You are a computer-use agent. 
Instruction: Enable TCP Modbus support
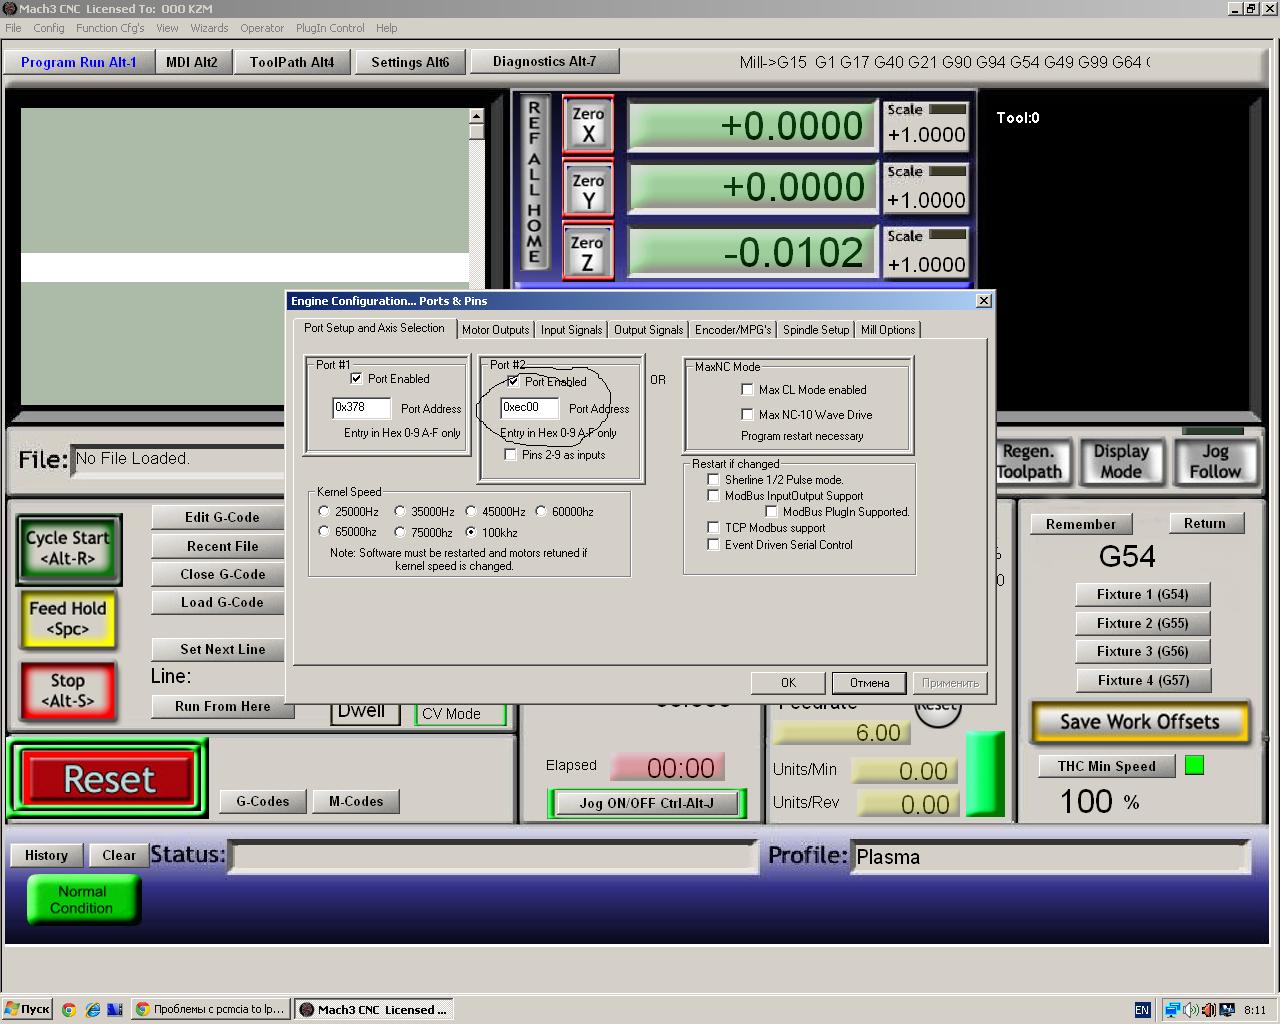pyautogui.click(x=713, y=528)
